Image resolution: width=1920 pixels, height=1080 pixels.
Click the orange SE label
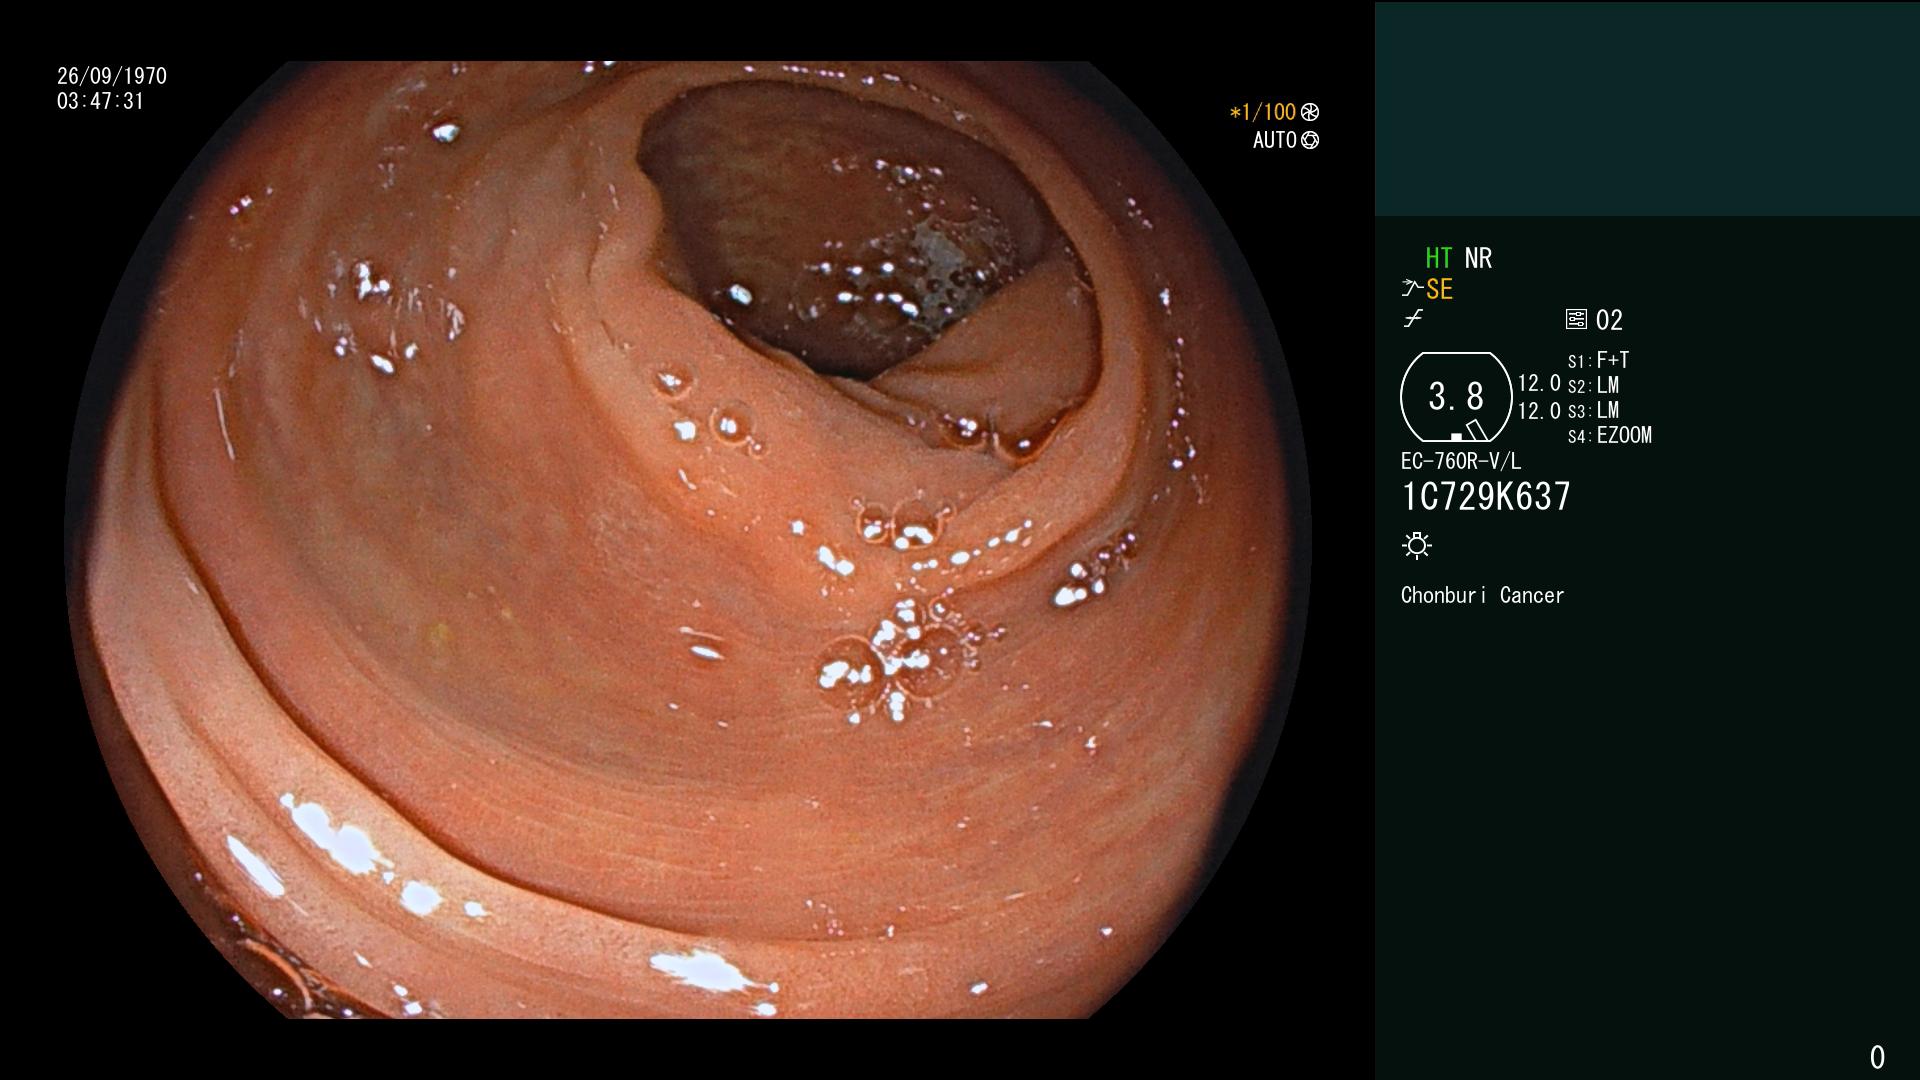(x=1439, y=289)
